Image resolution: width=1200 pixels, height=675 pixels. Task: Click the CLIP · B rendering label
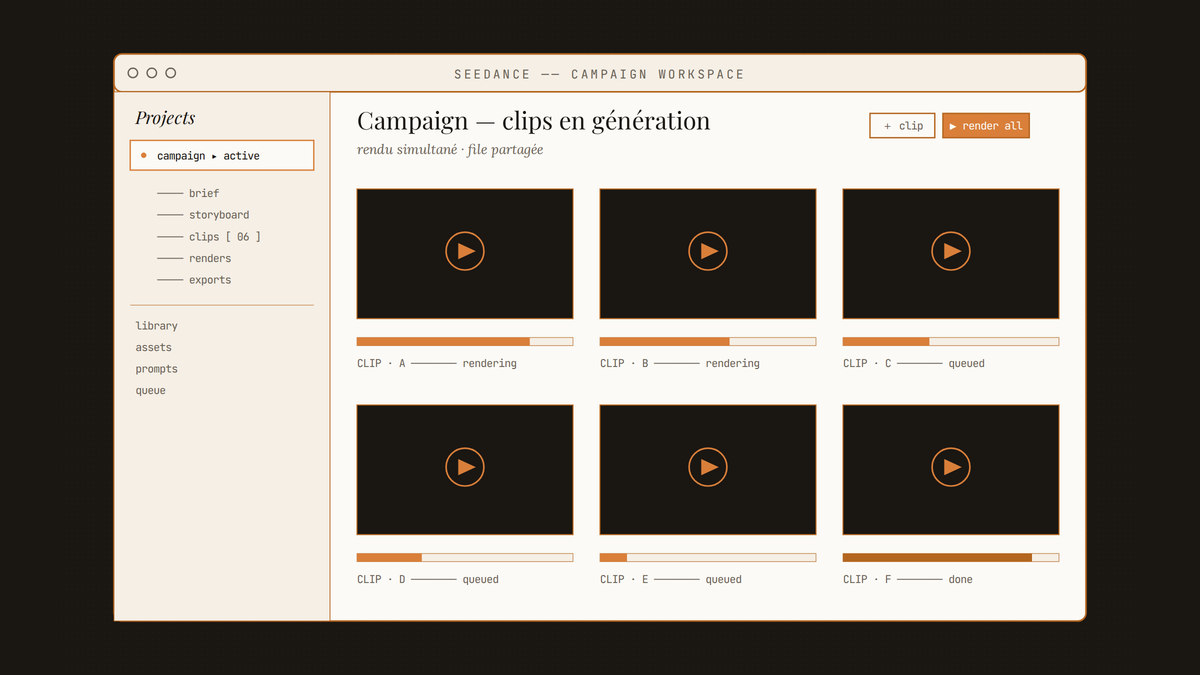click(680, 364)
